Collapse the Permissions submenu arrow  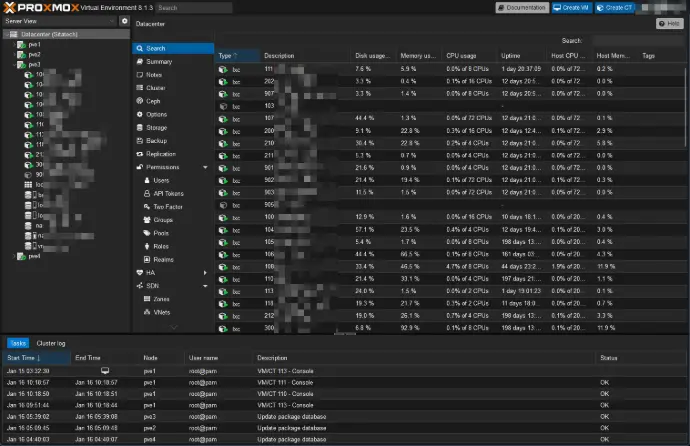[205, 167]
